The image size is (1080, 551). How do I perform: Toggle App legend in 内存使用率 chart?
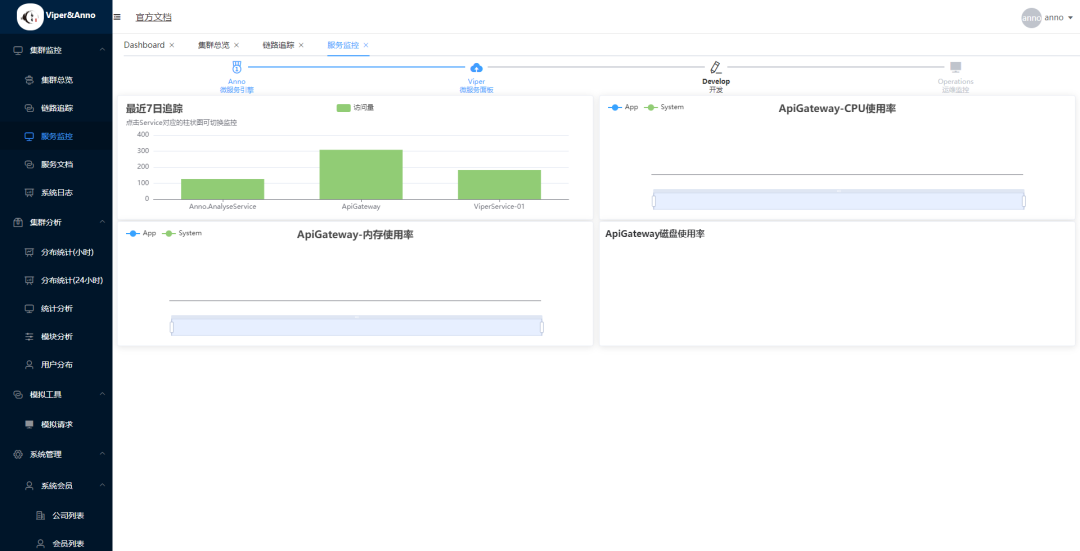[141, 233]
